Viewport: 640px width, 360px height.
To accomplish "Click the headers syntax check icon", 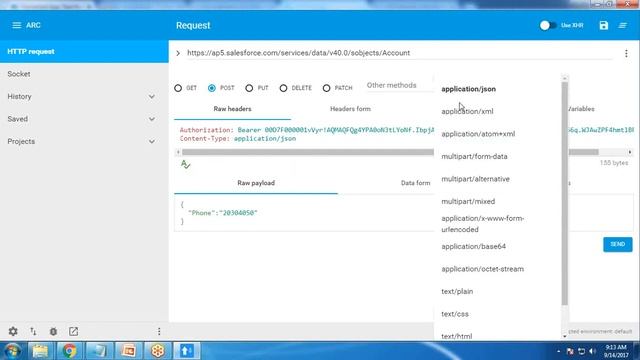I will tap(185, 164).
